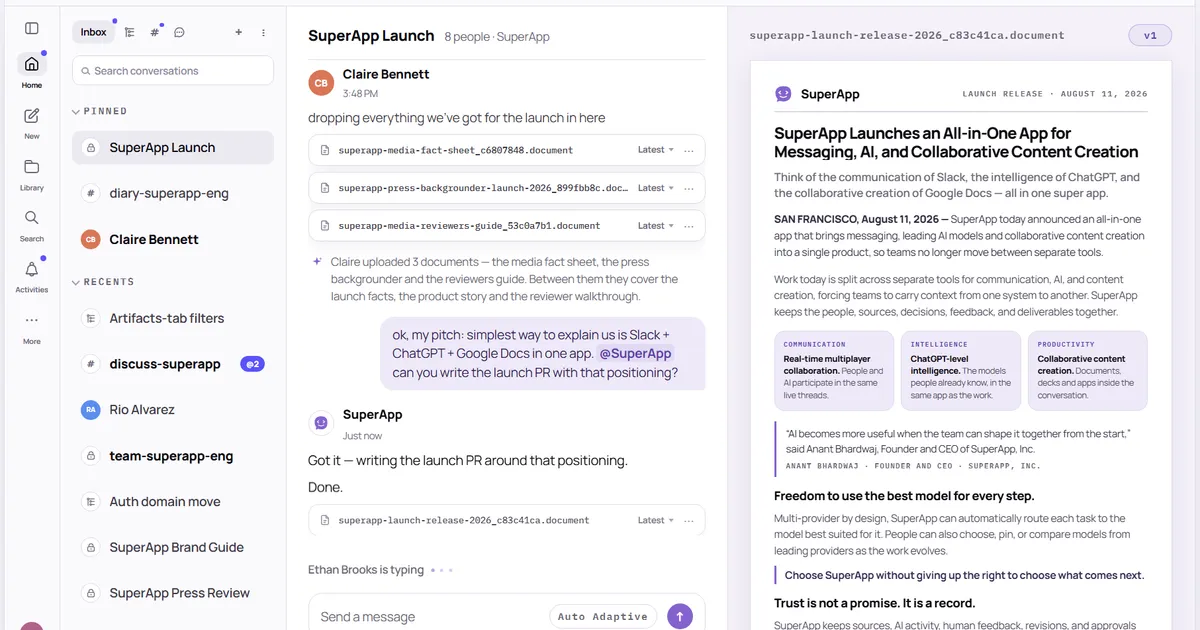Screen dimensions: 1200x630
Task: Open the More ellipsis menu
Action: click(32, 327)
